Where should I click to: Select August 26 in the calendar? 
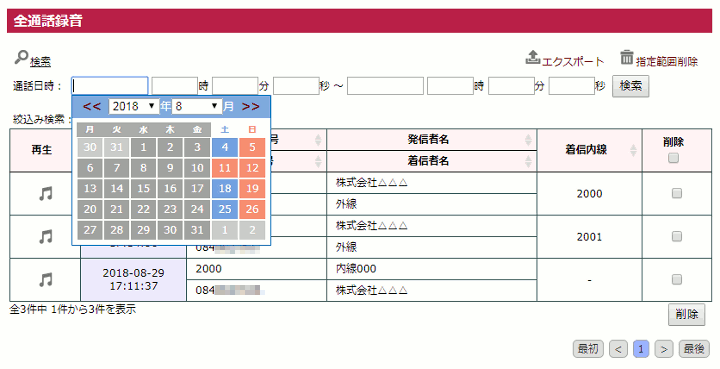[x=252, y=209]
